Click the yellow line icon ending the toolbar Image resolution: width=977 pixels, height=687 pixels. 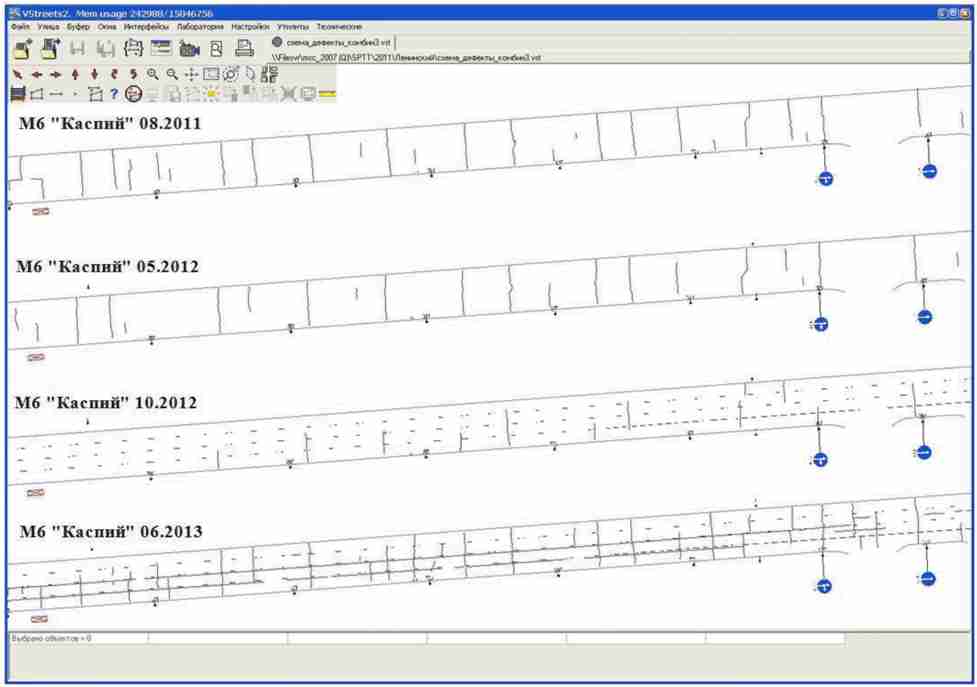(x=327, y=94)
